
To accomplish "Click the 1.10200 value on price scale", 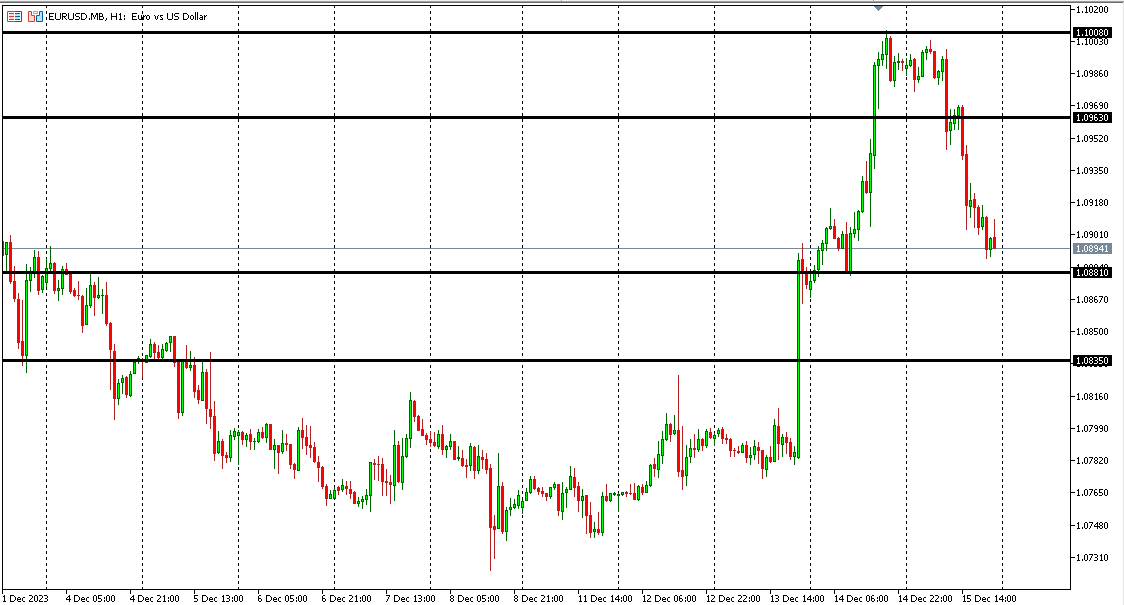I will (x=1091, y=9).
